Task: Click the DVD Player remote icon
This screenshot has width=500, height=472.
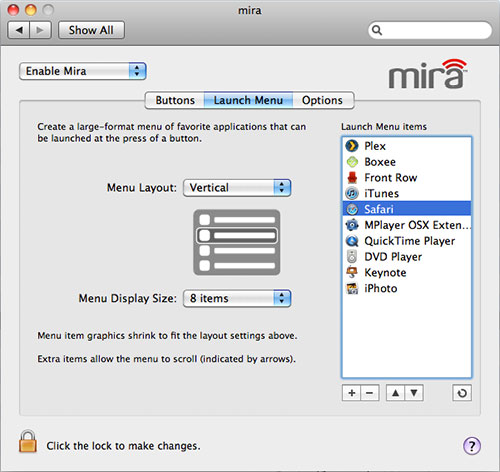Action: [x=352, y=257]
